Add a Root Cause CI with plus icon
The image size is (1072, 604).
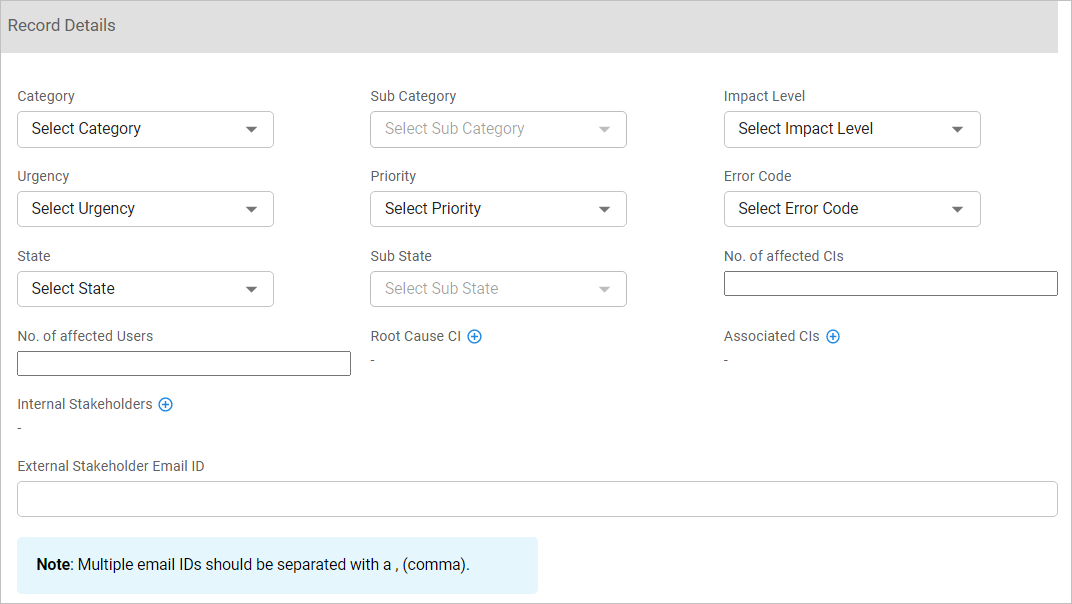click(x=475, y=337)
